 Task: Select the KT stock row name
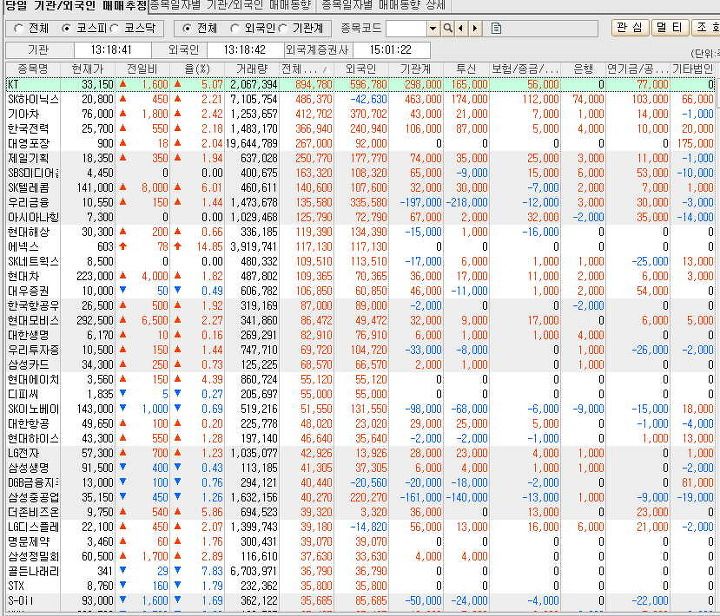14,84
